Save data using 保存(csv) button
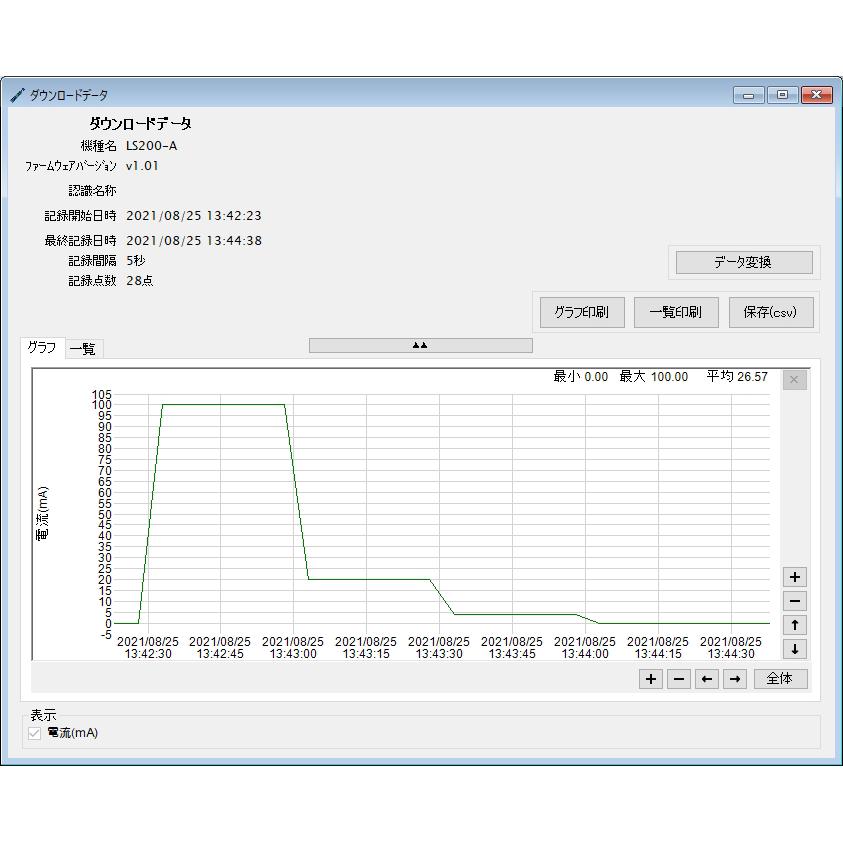Image resolution: width=843 pixels, height=843 pixels. 770,312
